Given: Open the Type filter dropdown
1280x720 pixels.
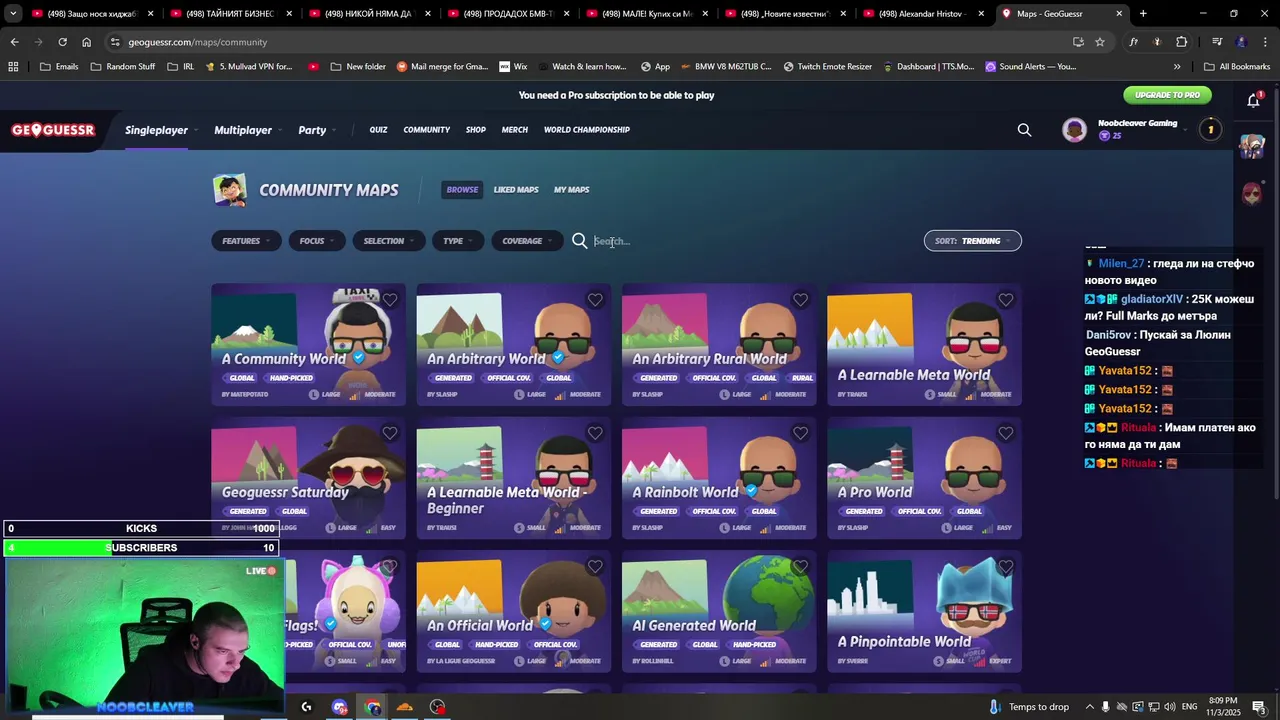Looking at the screenshot, I should (x=458, y=241).
